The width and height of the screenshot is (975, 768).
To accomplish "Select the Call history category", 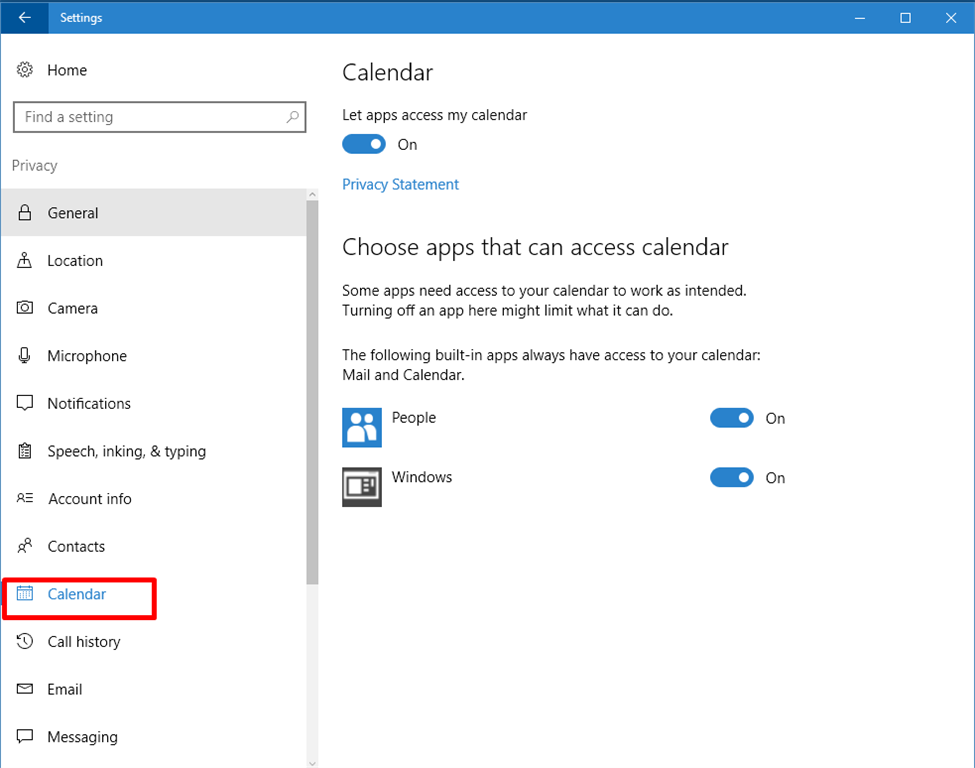I will 83,642.
